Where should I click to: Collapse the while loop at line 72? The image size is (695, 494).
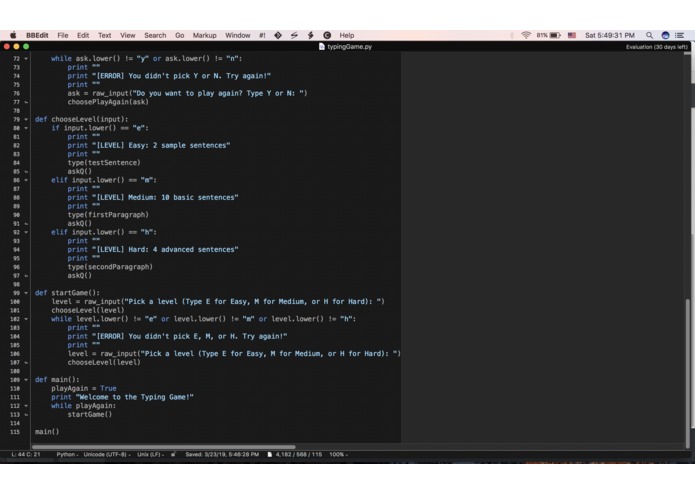[26, 58]
